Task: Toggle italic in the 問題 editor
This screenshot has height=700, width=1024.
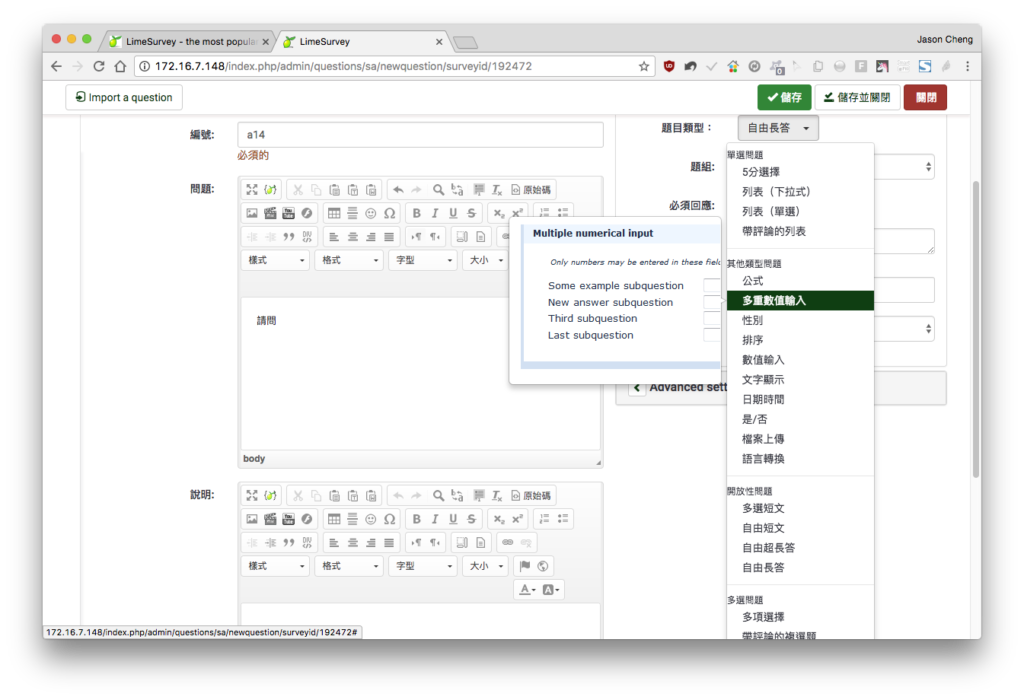Action: (x=435, y=214)
